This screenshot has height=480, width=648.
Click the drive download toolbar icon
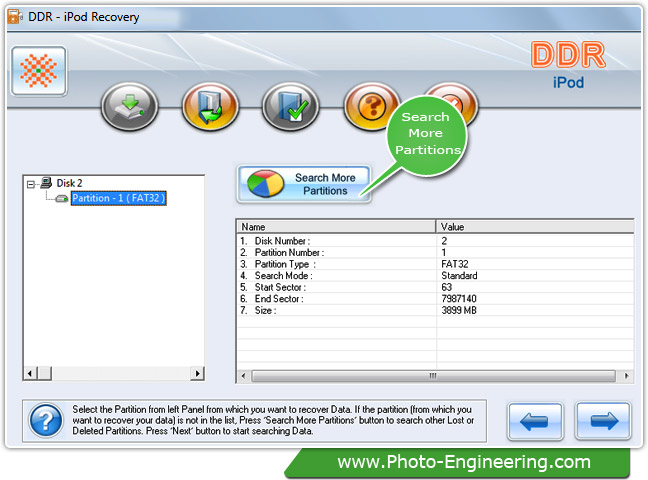[130, 106]
